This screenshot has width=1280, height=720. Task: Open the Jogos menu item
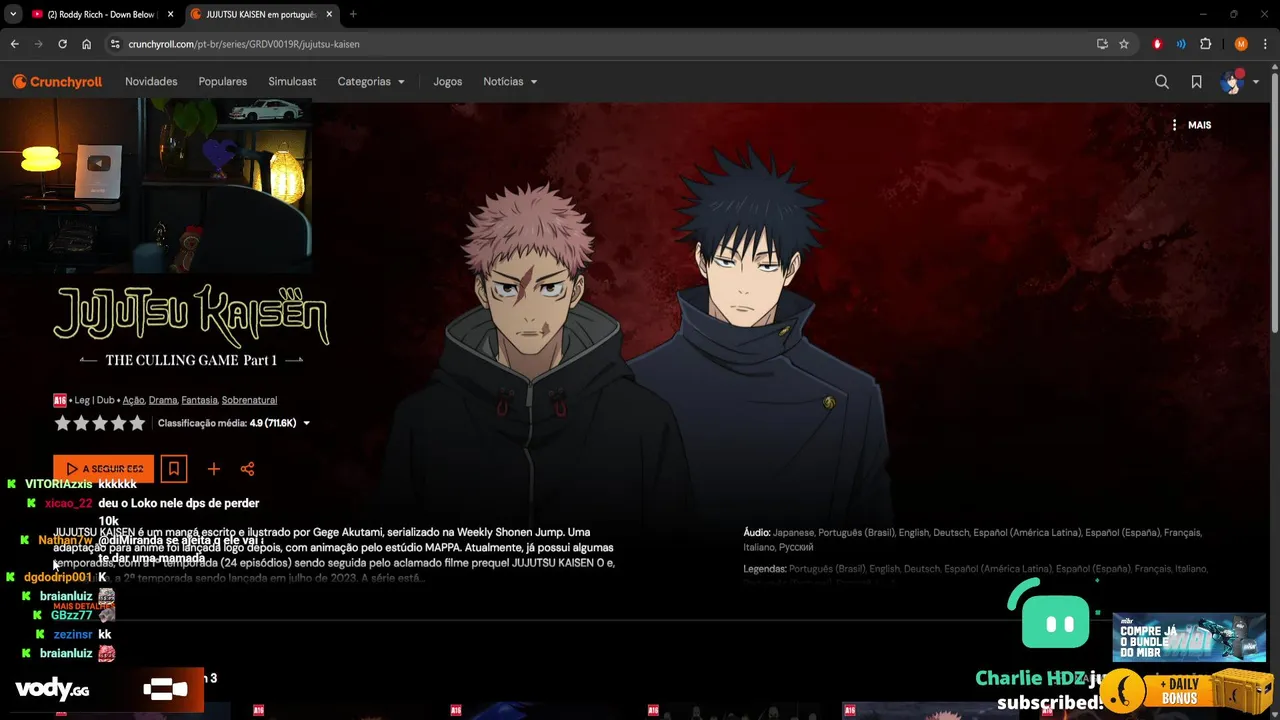(448, 82)
